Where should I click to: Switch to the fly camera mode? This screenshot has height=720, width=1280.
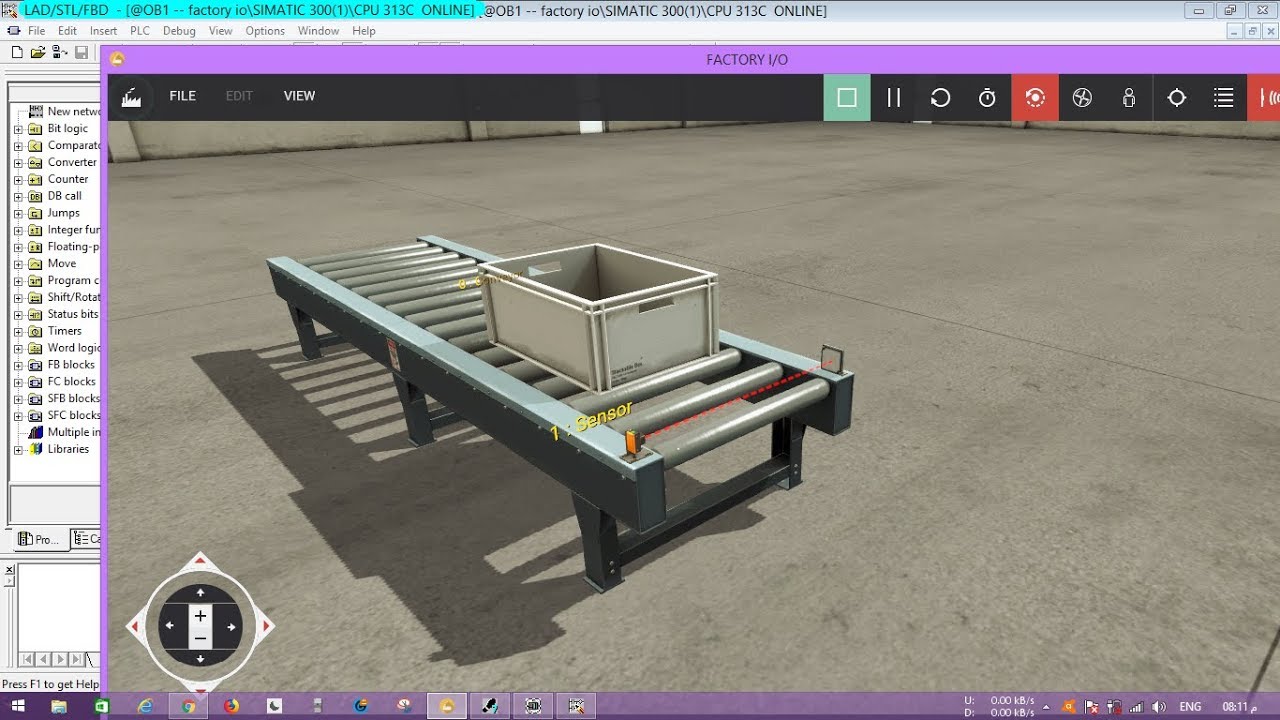[1081, 97]
